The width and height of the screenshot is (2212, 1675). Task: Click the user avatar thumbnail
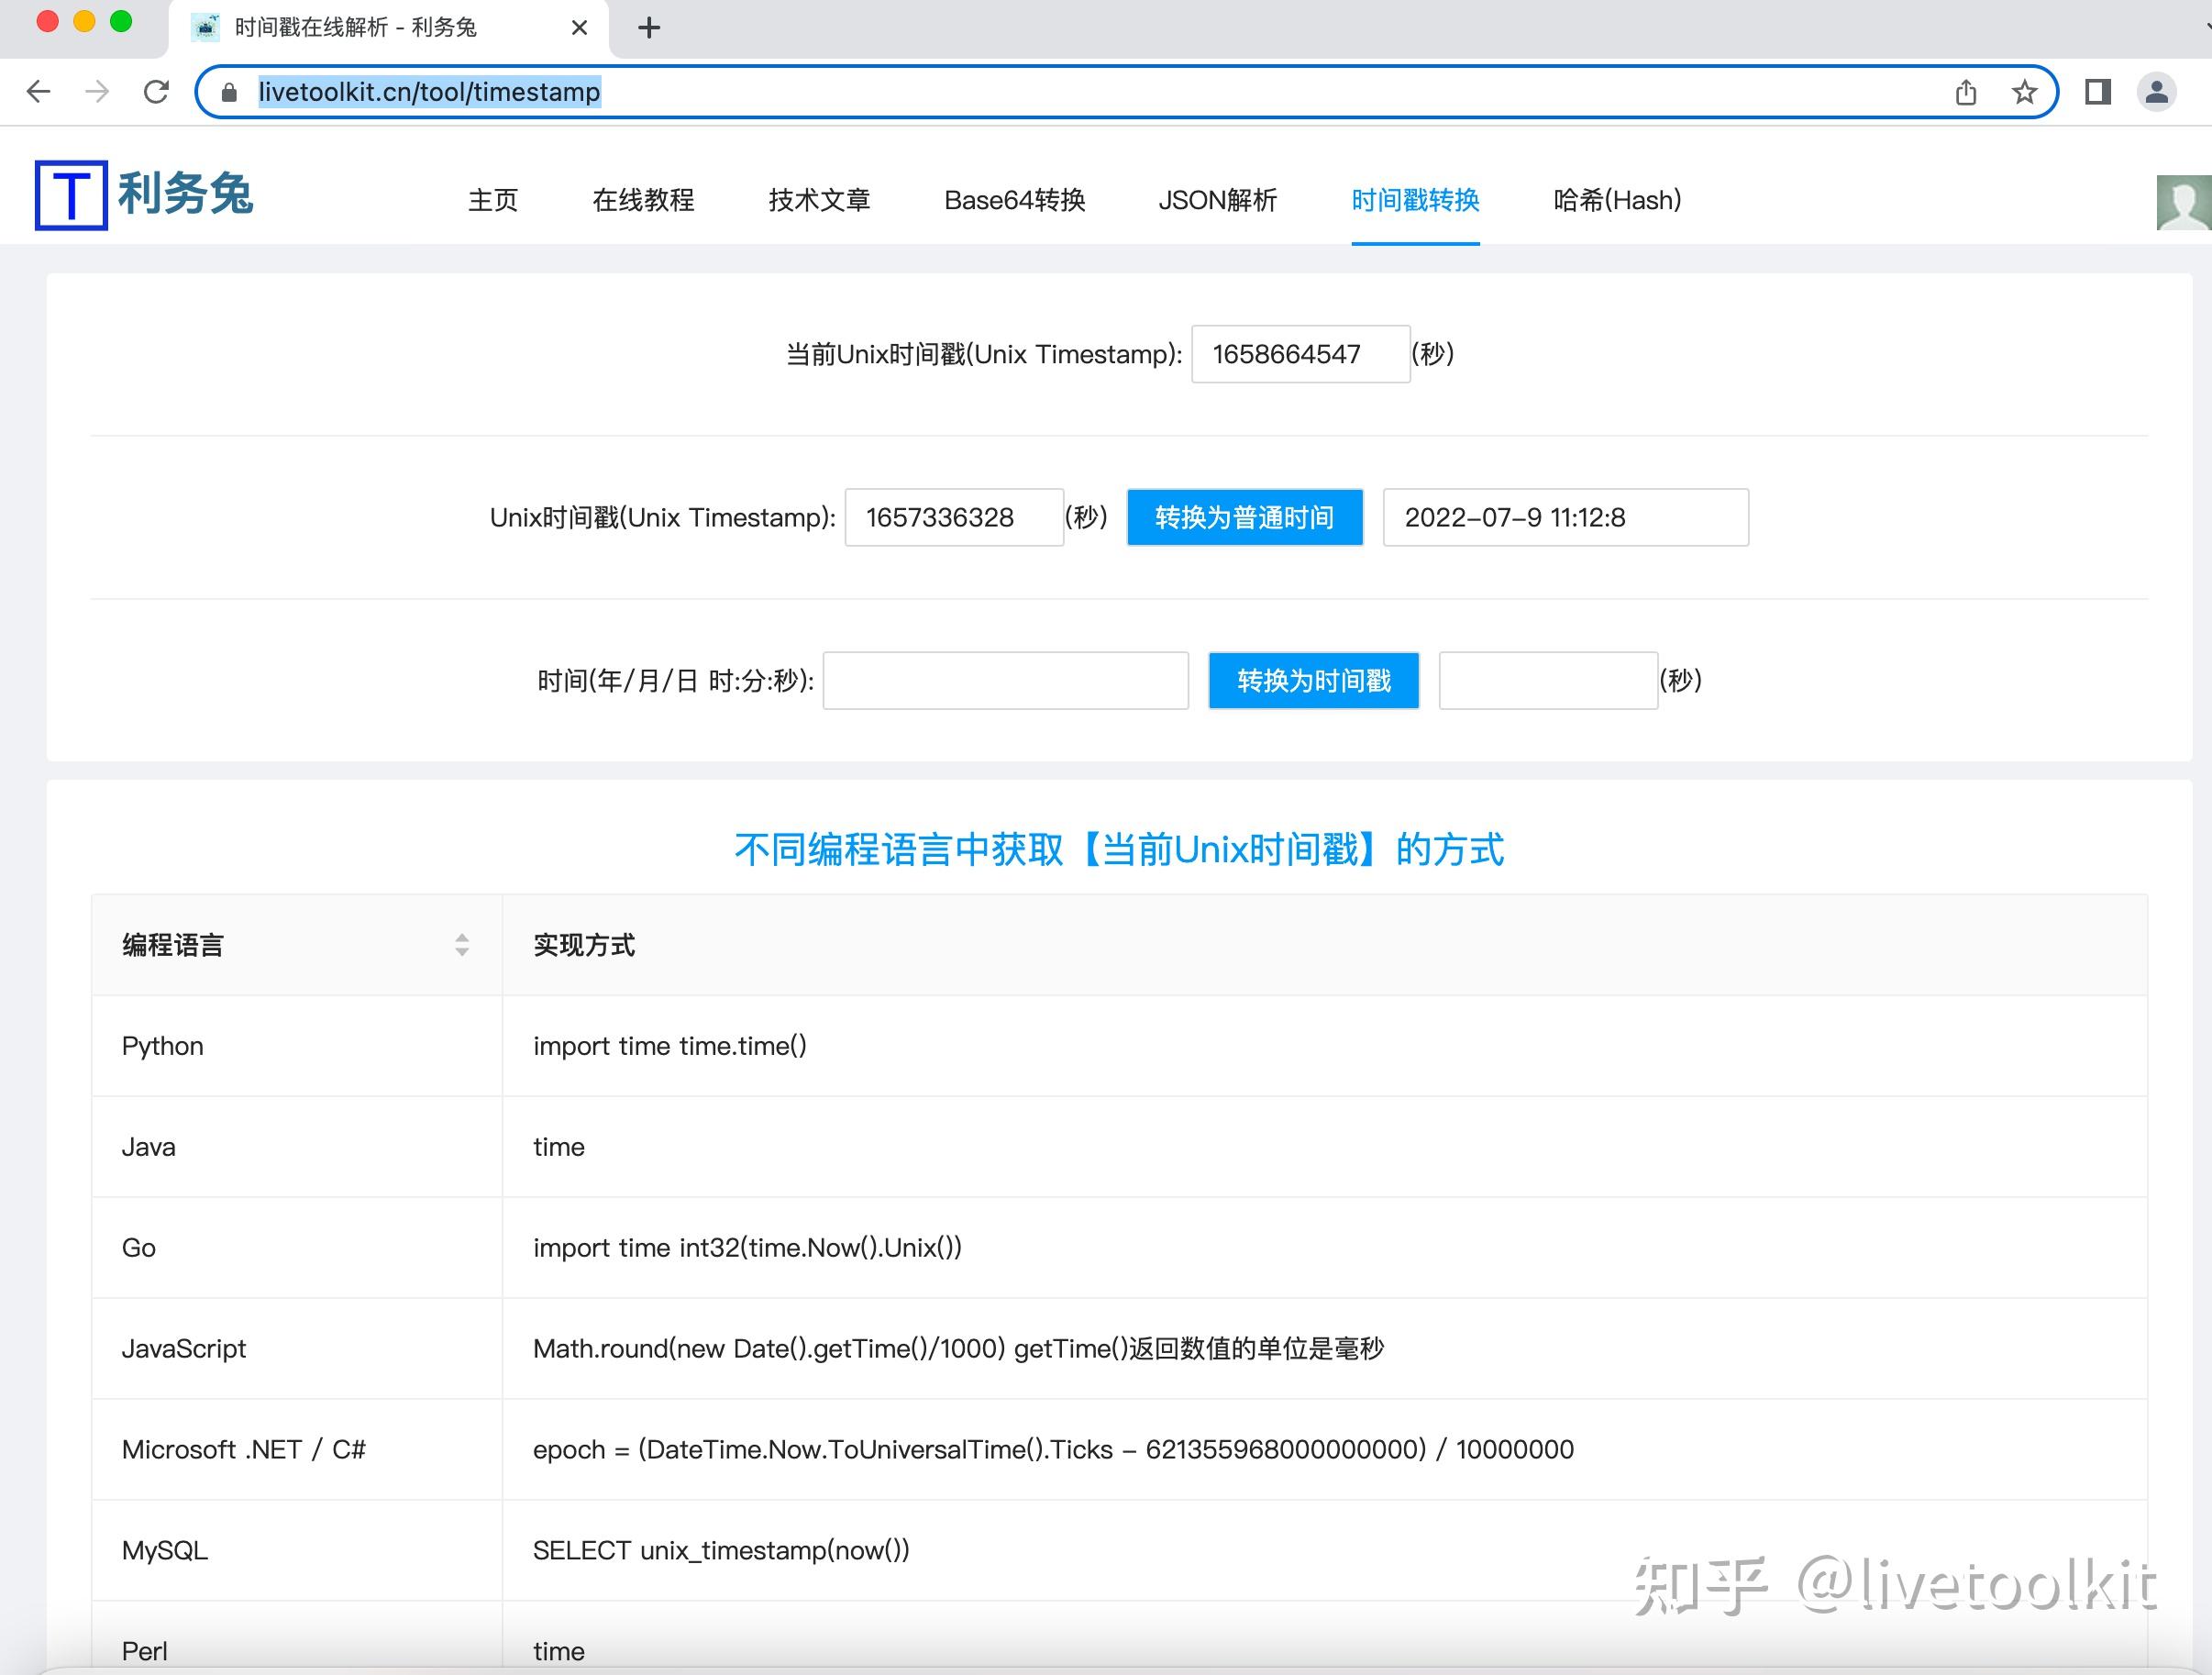[2184, 202]
